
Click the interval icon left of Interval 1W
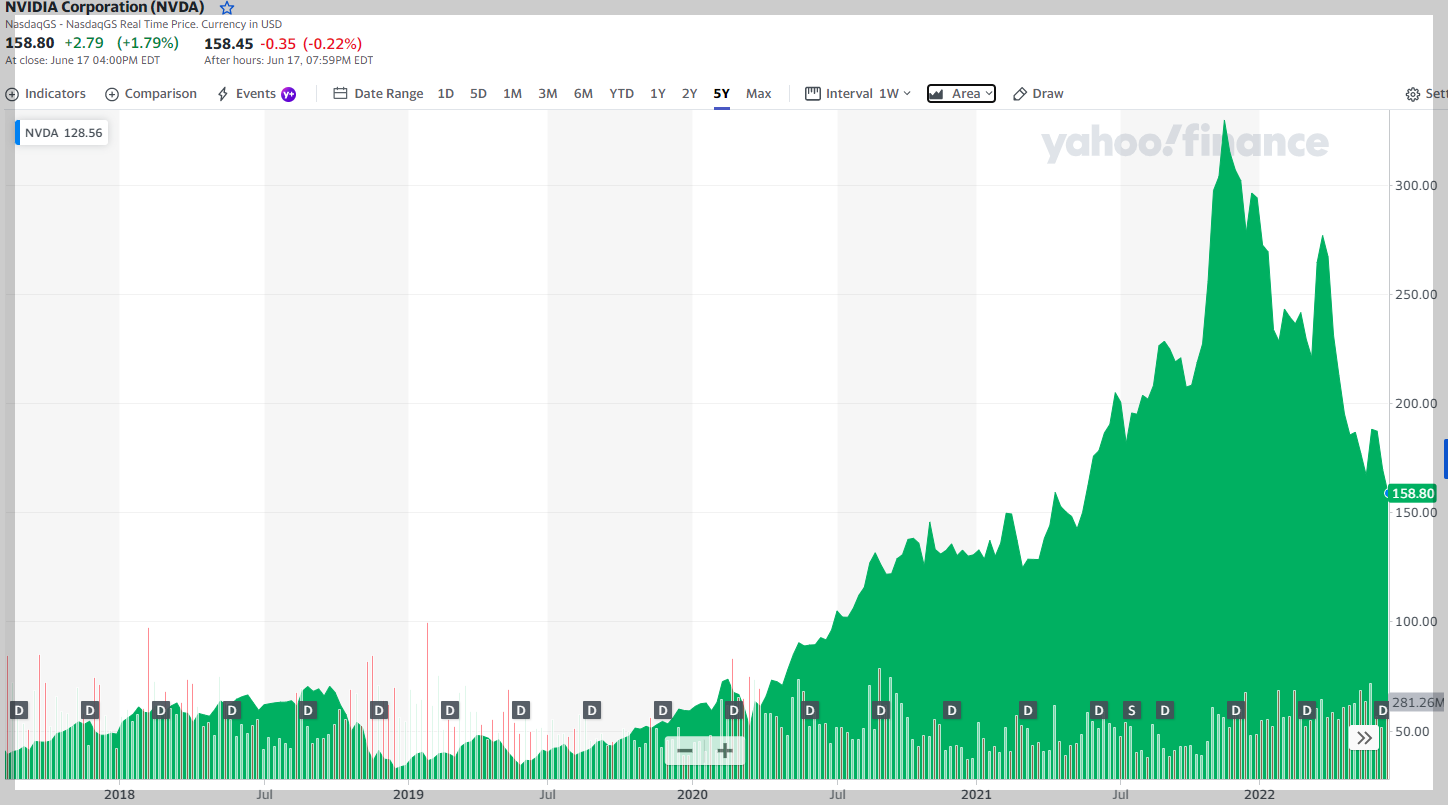point(813,94)
